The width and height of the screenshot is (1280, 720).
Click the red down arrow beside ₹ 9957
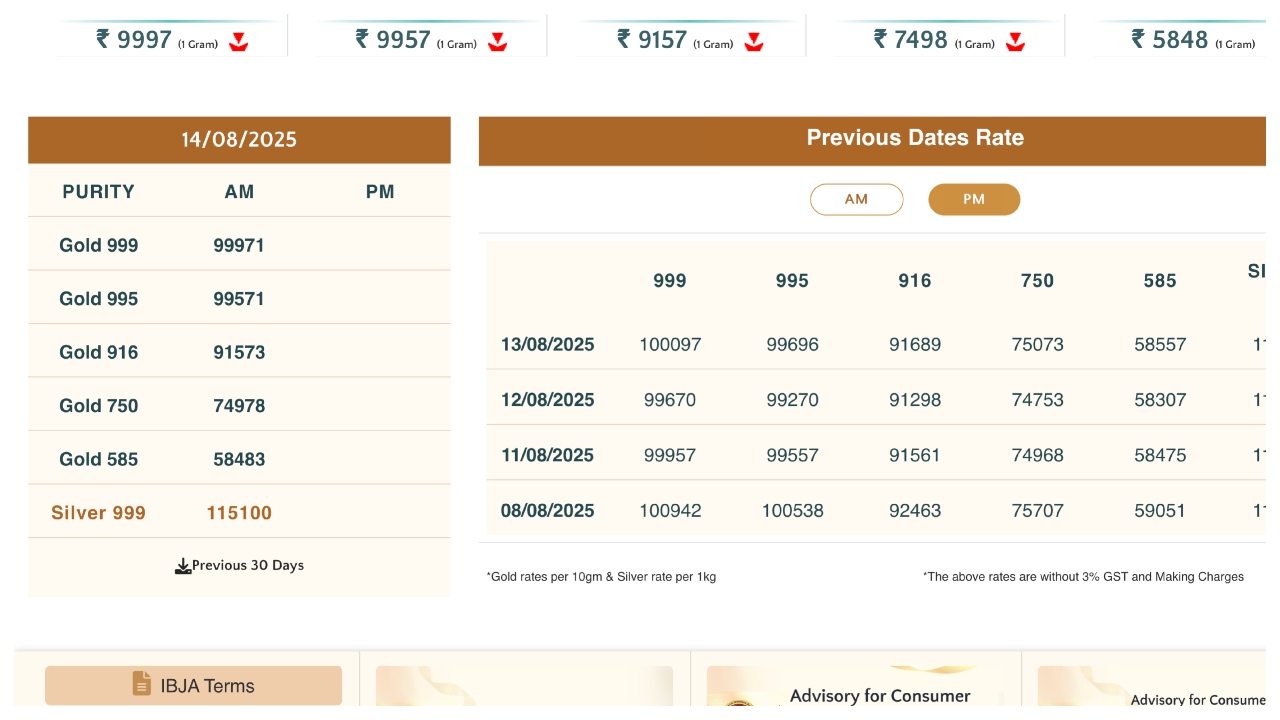(x=498, y=41)
